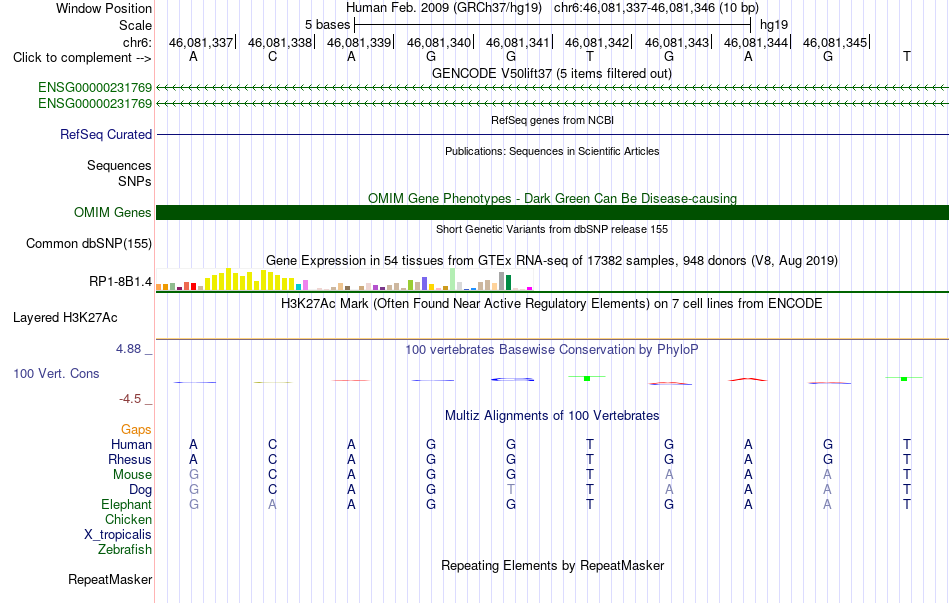Screen dimensions: 950x603
Task: Select the dark green OMIM Genes bar
Action: click(x=552, y=212)
